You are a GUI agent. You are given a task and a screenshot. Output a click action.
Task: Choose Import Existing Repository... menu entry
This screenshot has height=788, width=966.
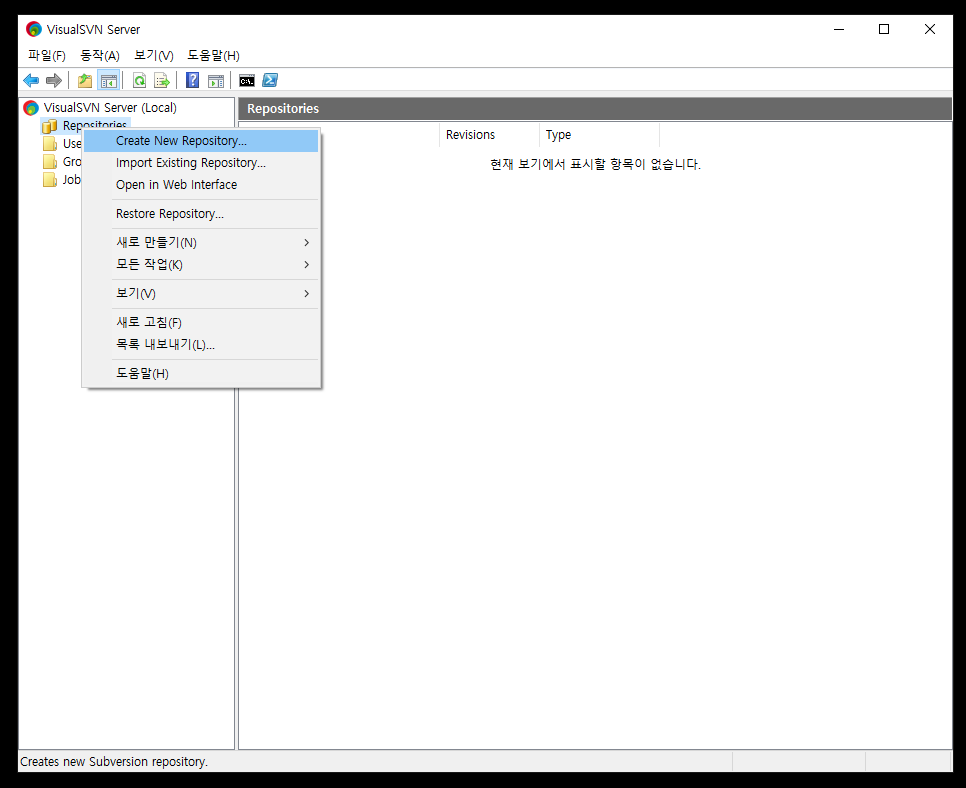[x=201, y=163]
